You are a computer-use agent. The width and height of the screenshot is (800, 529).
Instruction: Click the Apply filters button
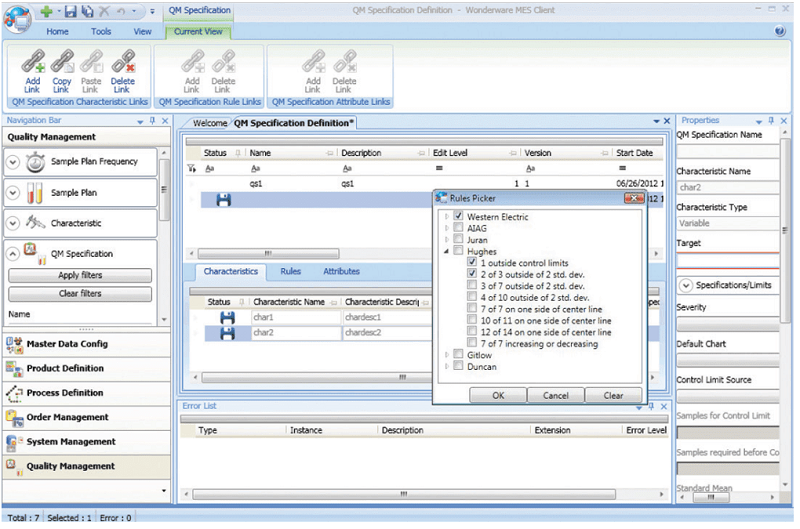coord(80,275)
